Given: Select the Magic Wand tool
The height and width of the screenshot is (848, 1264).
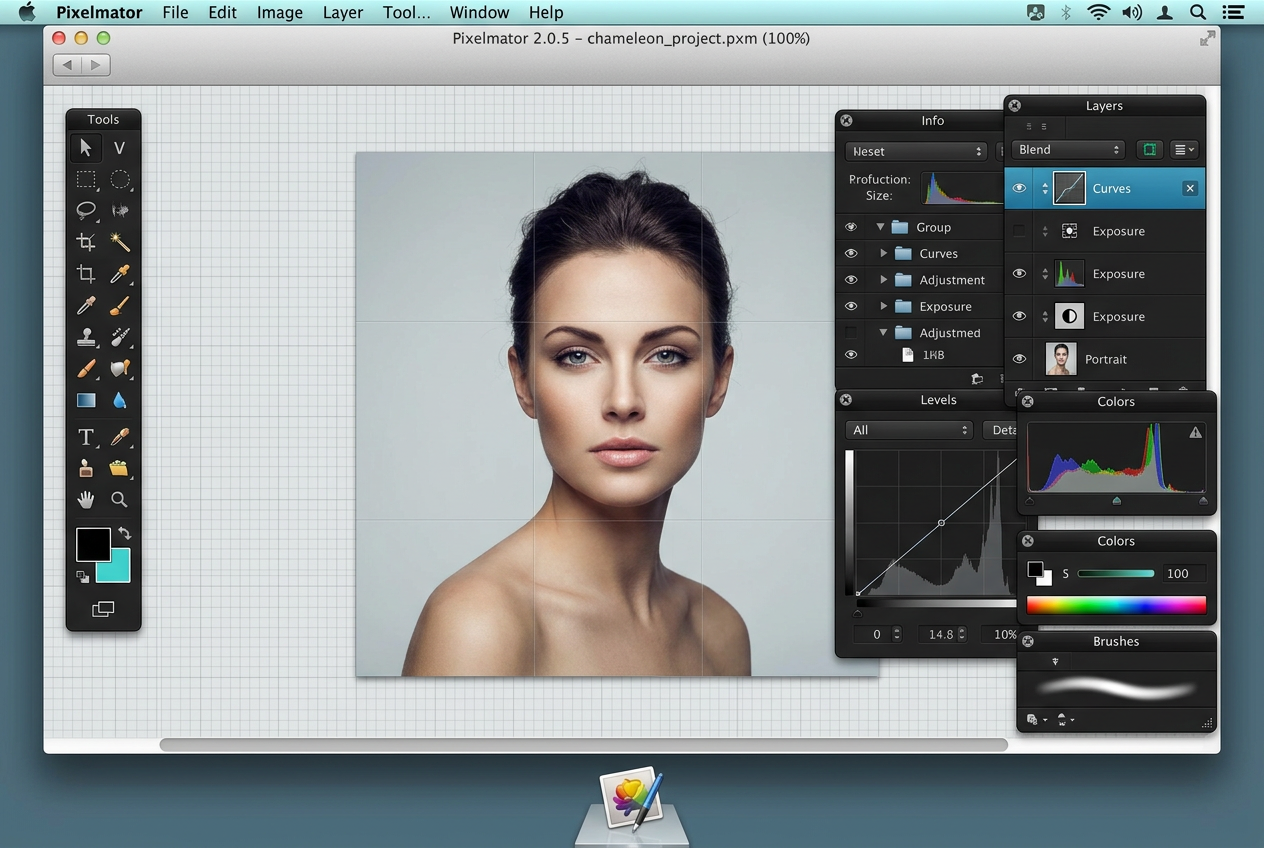Looking at the screenshot, I should point(120,242).
